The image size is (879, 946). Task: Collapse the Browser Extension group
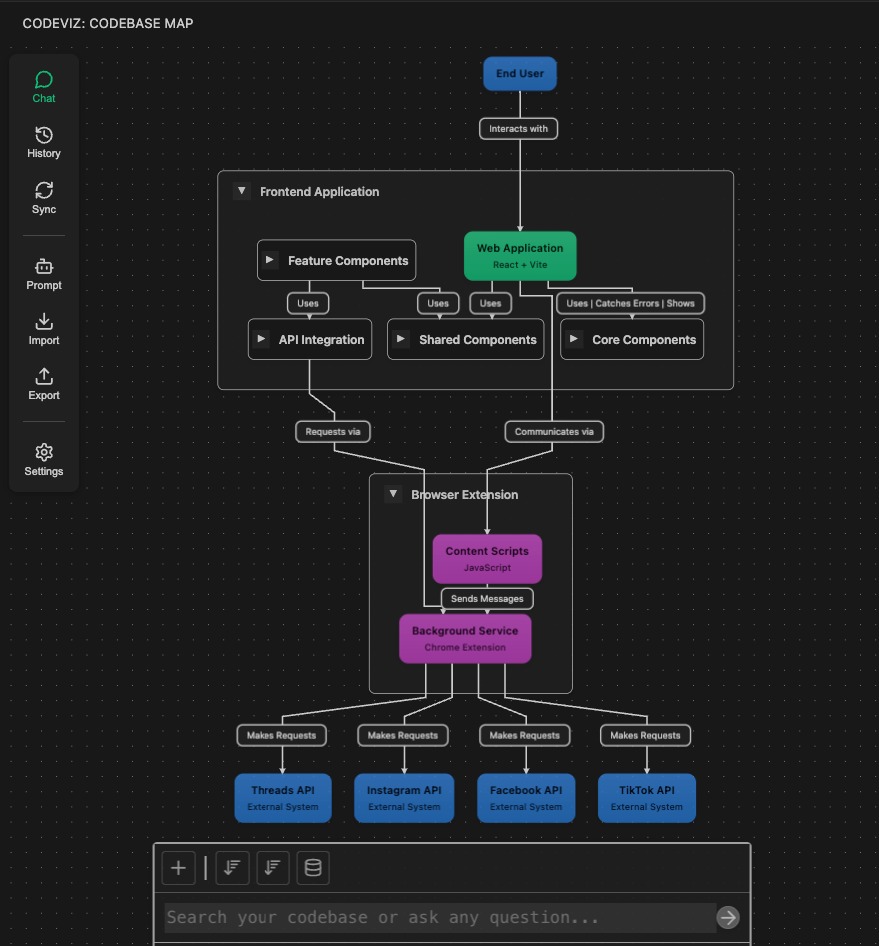pyautogui.click(x=393, y=494)
